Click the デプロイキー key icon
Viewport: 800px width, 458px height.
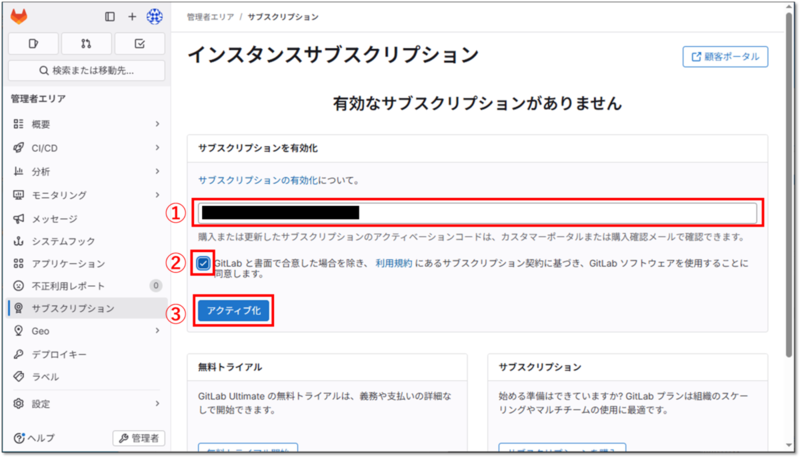[18, 354]
